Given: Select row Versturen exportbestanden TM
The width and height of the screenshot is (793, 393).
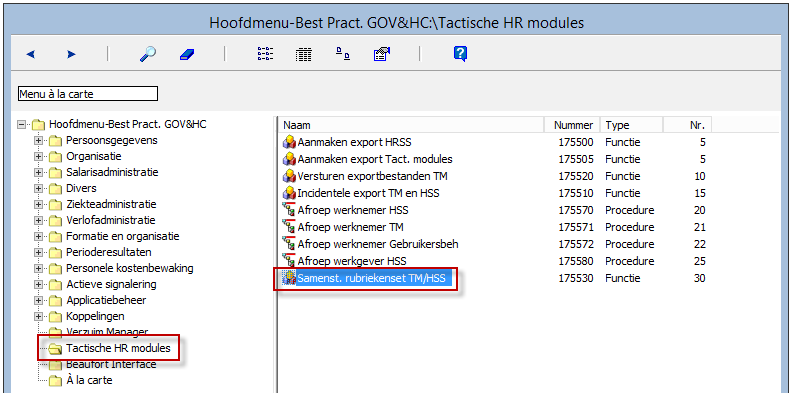Looking at the screenshot, I should coord(372,176).
